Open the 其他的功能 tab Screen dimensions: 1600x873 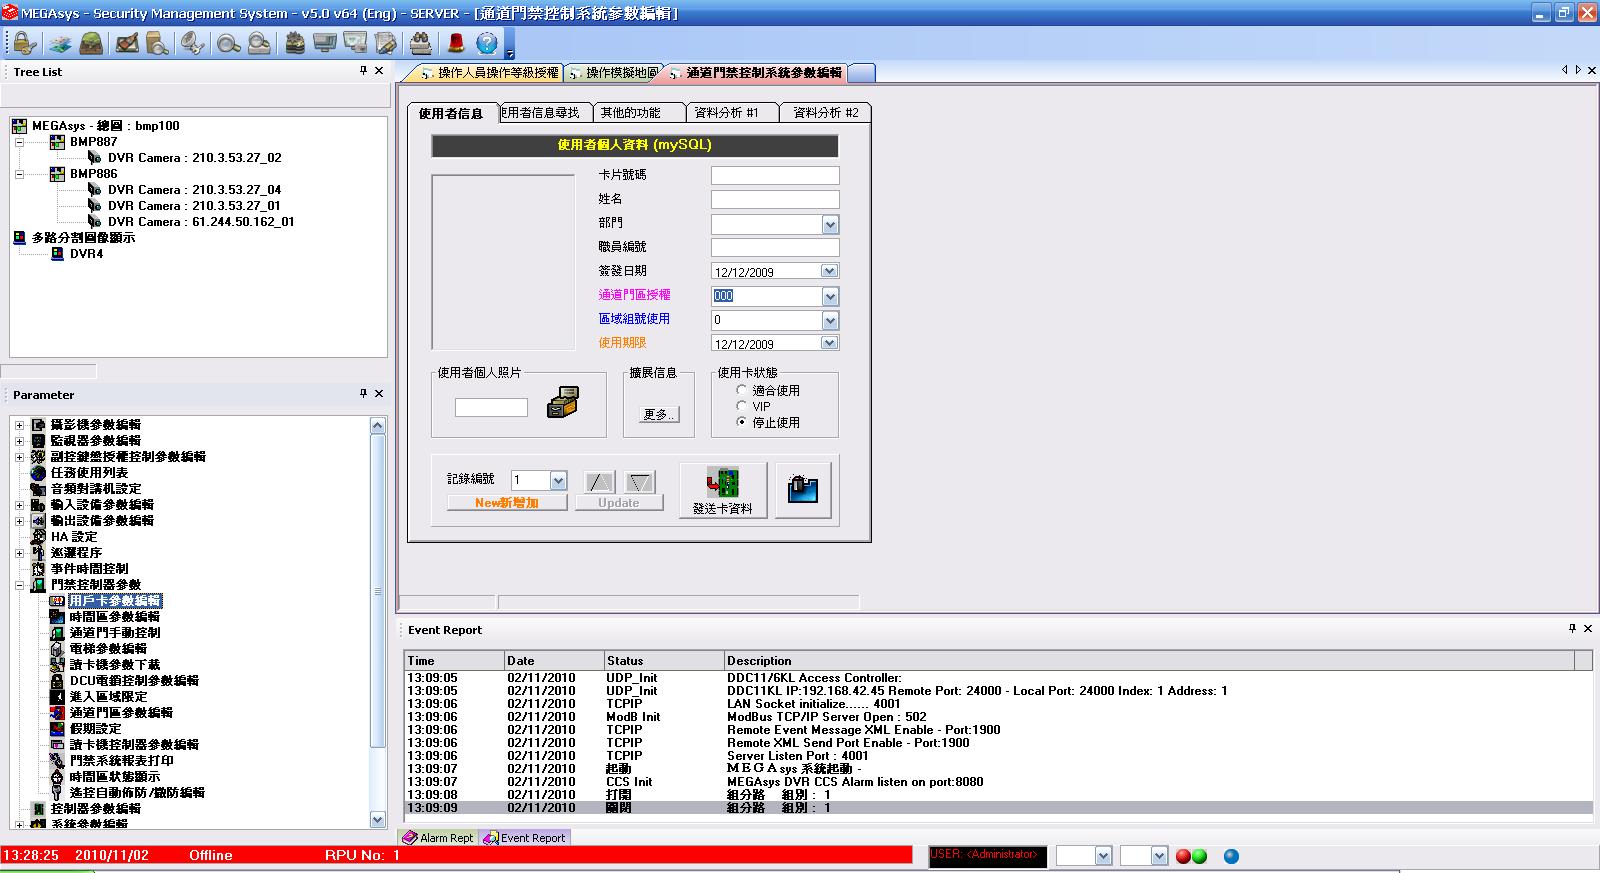click(630, 113)
